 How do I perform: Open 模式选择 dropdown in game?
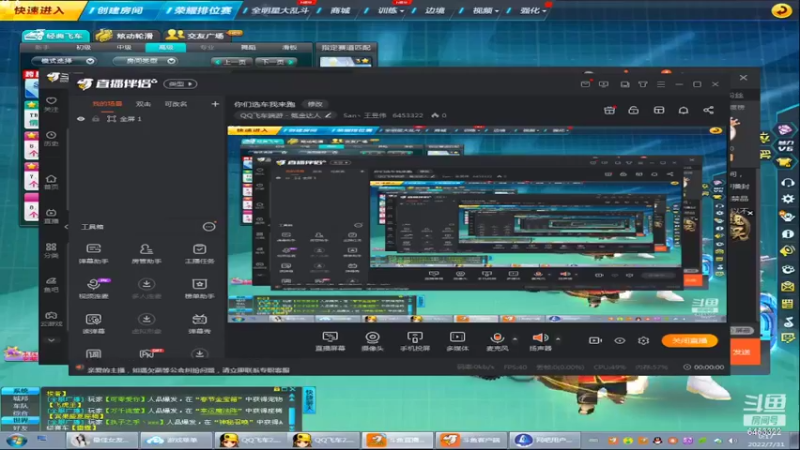pos(63,61)
